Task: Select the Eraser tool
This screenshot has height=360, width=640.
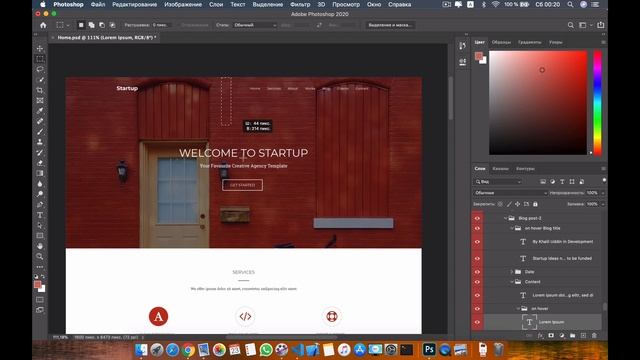Action: [40, 163]
